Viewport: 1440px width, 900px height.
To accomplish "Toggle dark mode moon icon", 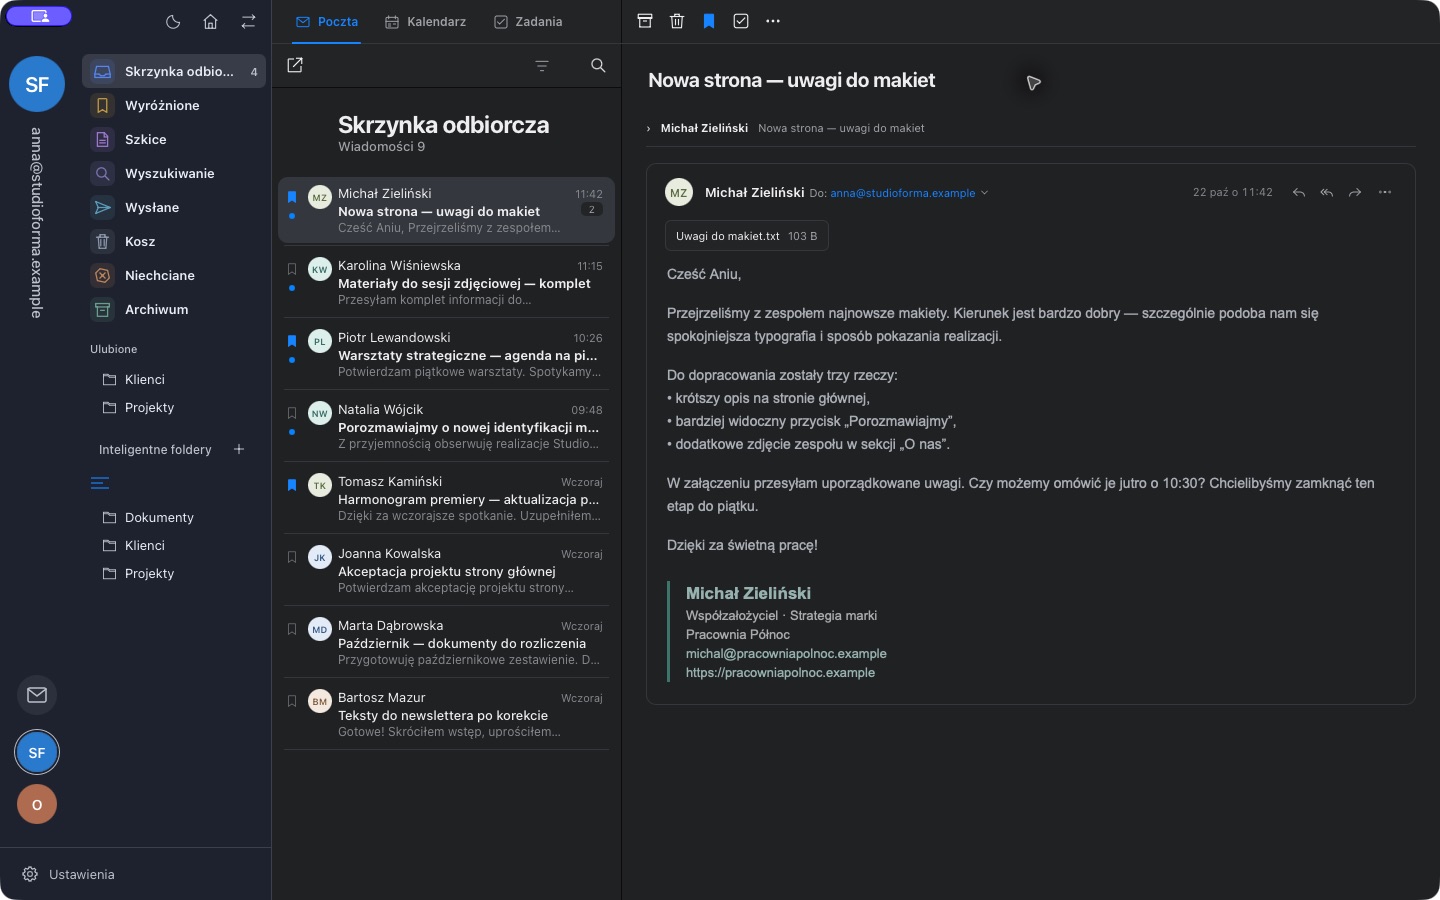I will 172,21.
